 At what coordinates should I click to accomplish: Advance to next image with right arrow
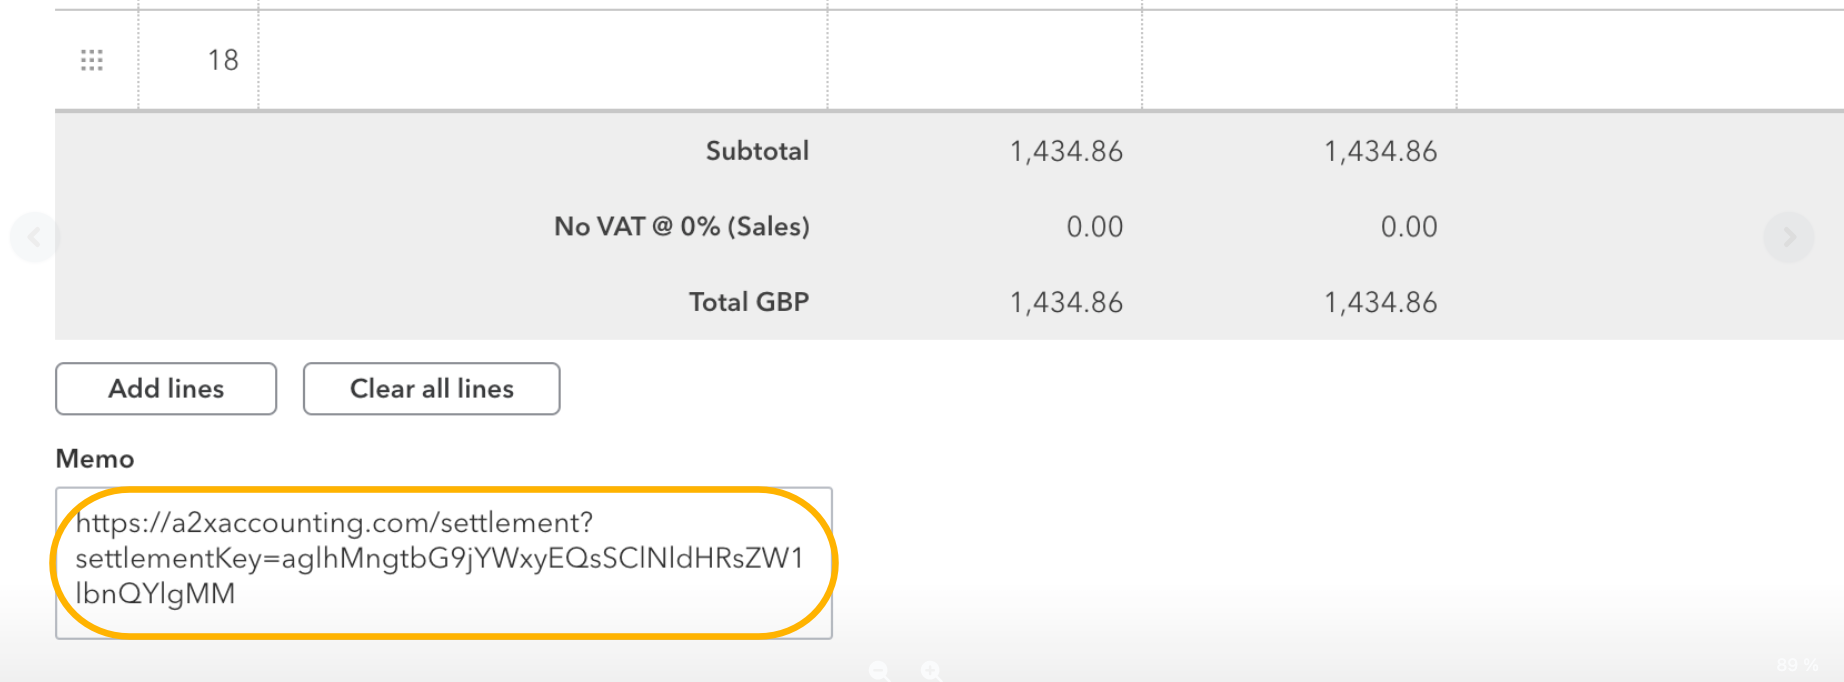pos(1789,237)
